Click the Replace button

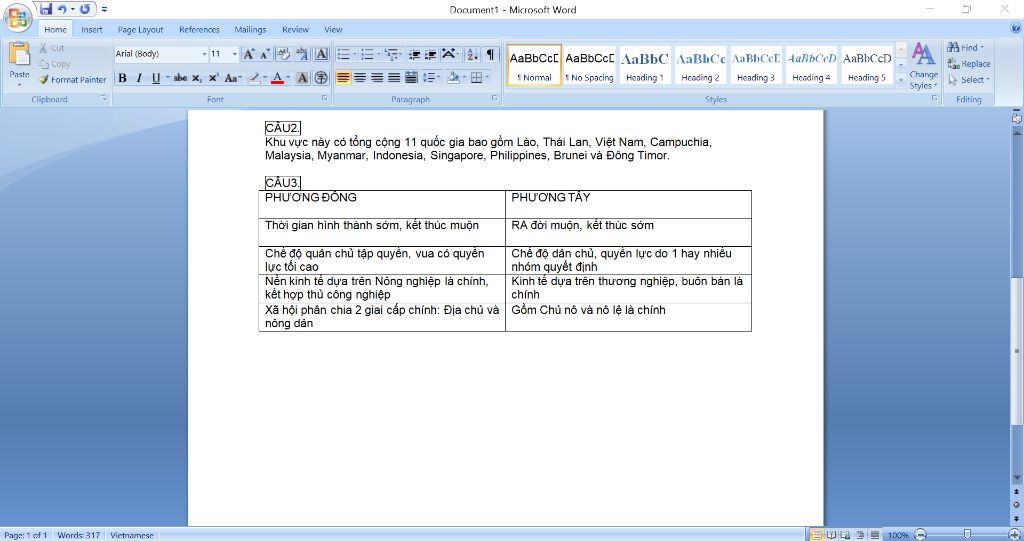click(969, 64)
